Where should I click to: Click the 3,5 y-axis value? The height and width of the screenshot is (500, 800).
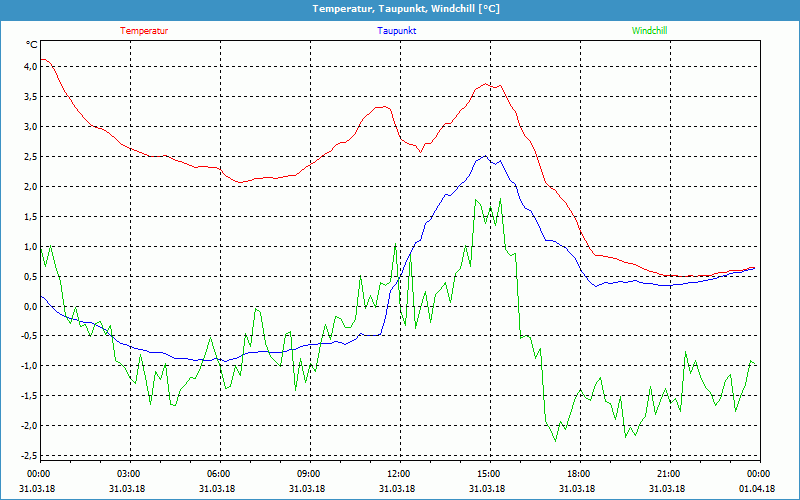[x=31, y=96]
